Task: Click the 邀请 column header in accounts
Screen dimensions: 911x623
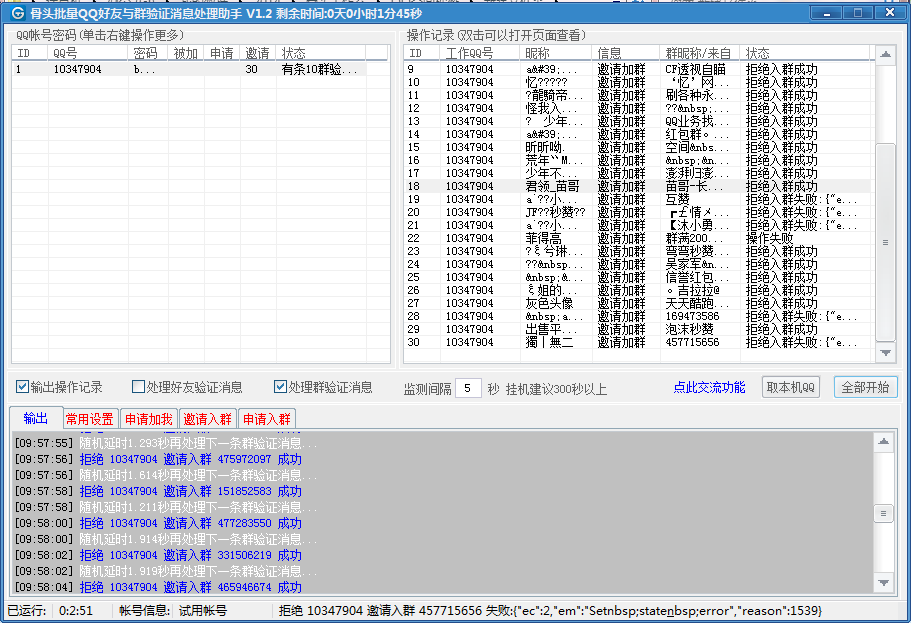Action: (258, 53)
